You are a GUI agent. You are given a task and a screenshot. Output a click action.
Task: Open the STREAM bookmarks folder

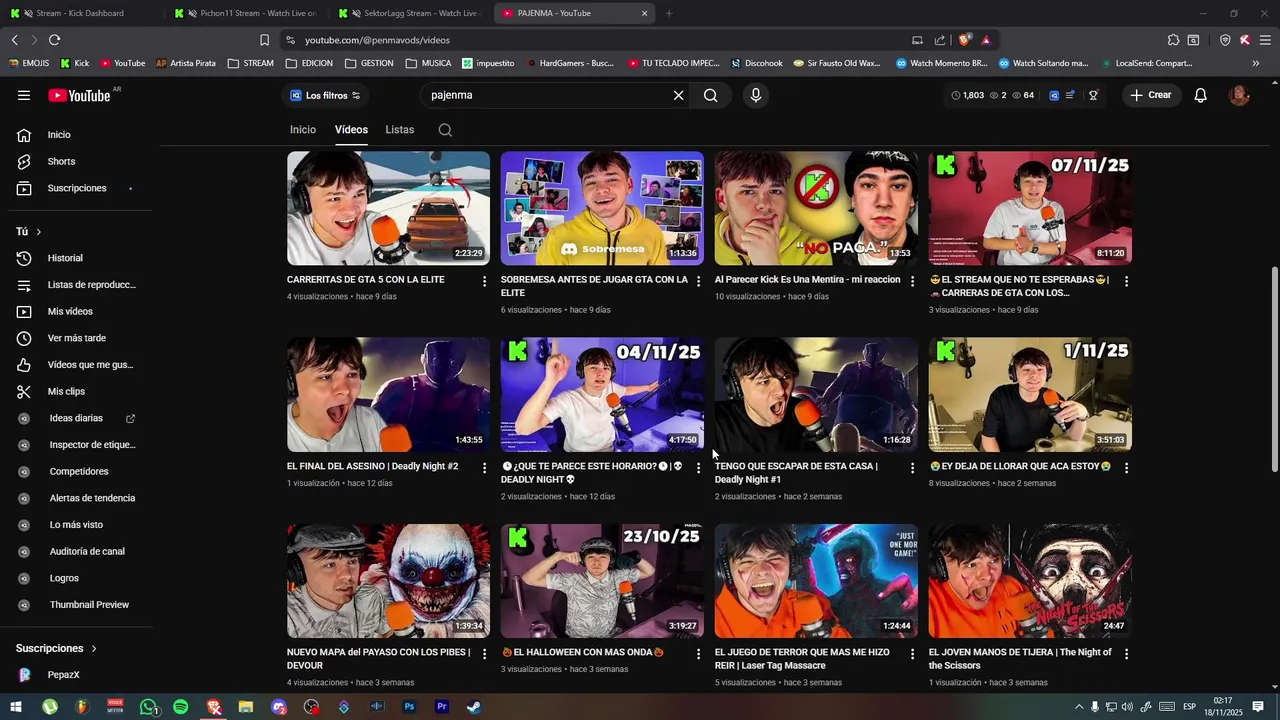click(250, 63)
